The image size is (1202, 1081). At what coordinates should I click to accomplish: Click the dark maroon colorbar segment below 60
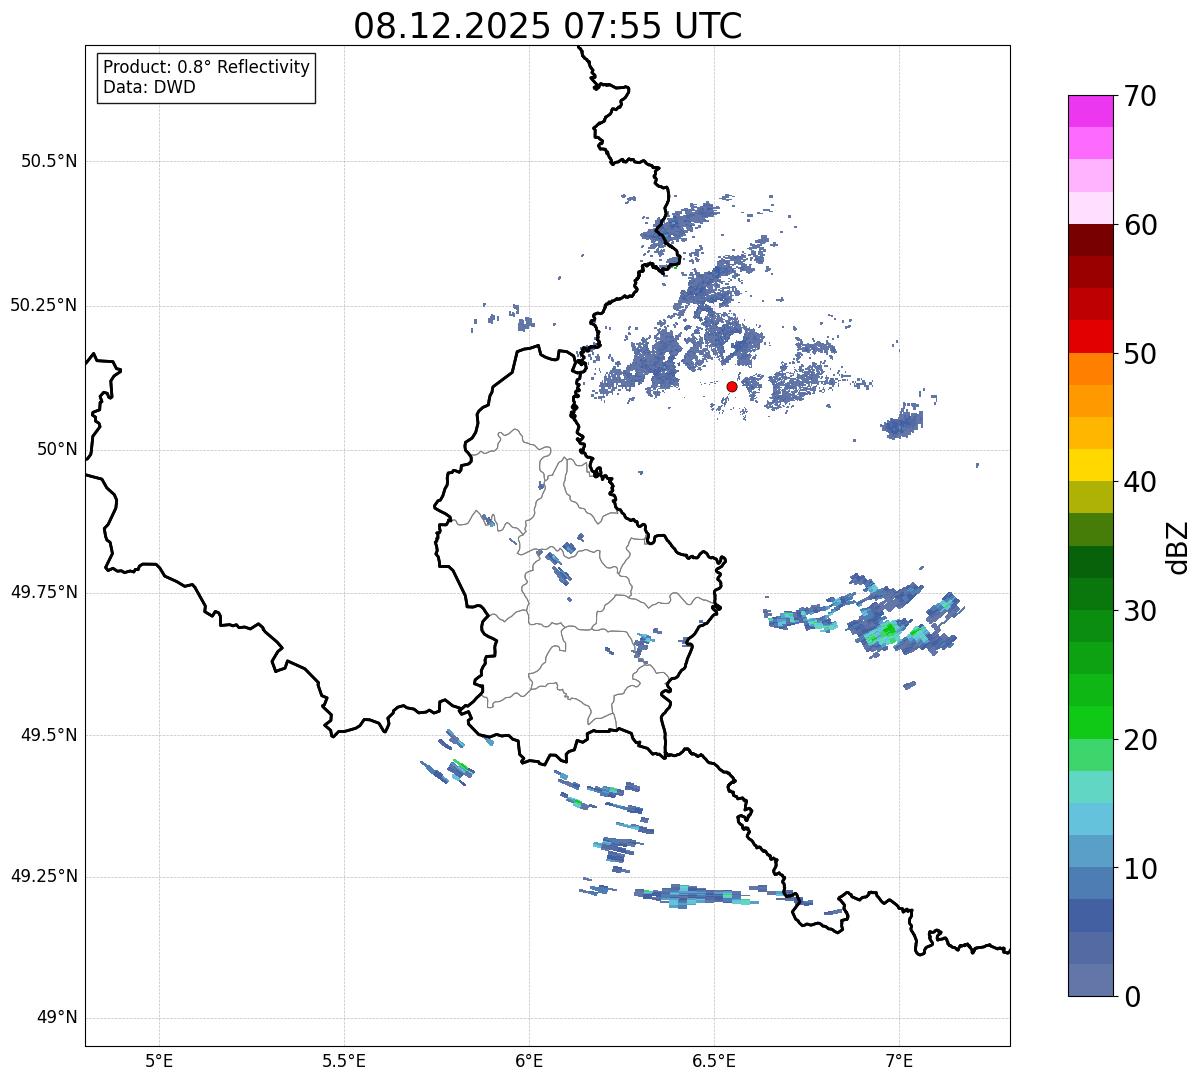pyautogui.click(x=1091, y=240)
